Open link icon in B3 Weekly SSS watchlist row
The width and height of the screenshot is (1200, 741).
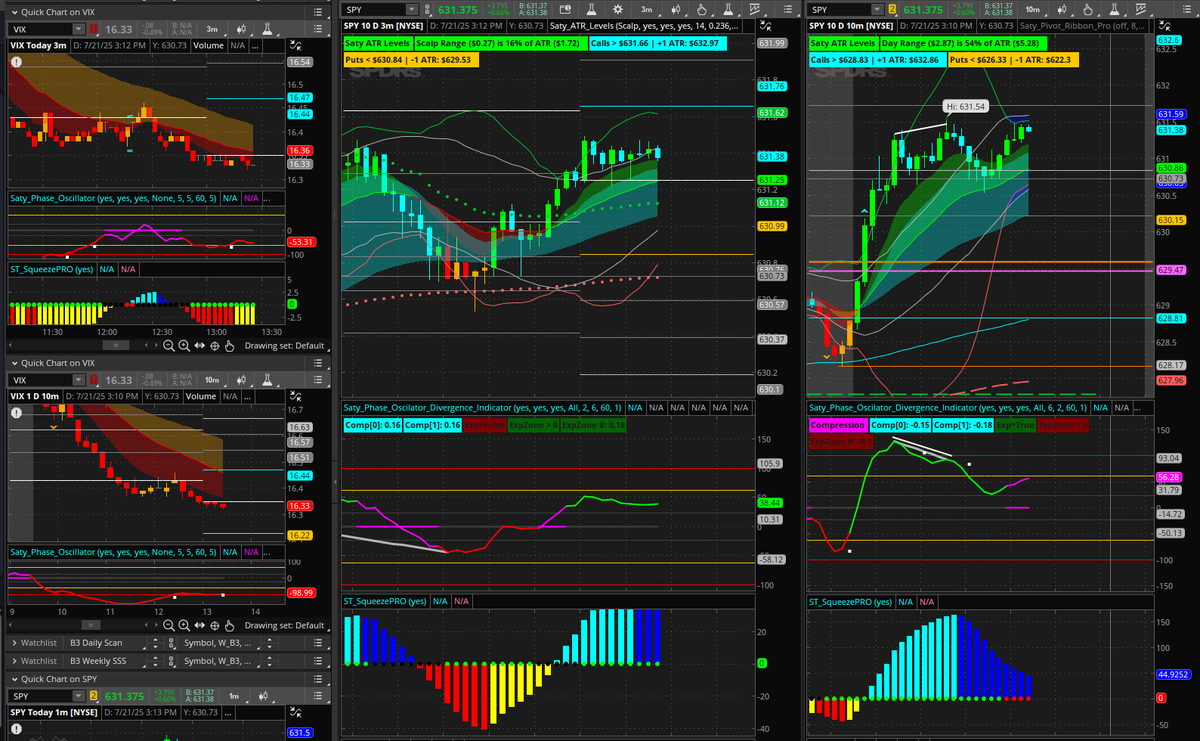(171, 661)
